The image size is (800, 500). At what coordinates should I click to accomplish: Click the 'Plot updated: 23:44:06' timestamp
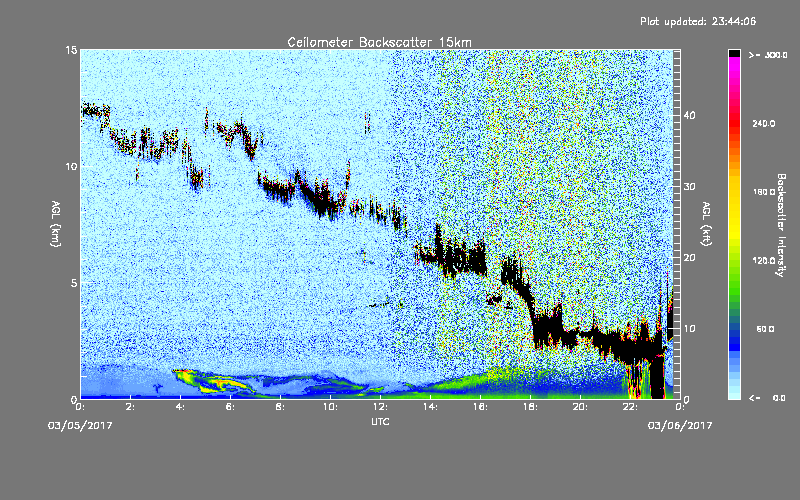[698, 21]
